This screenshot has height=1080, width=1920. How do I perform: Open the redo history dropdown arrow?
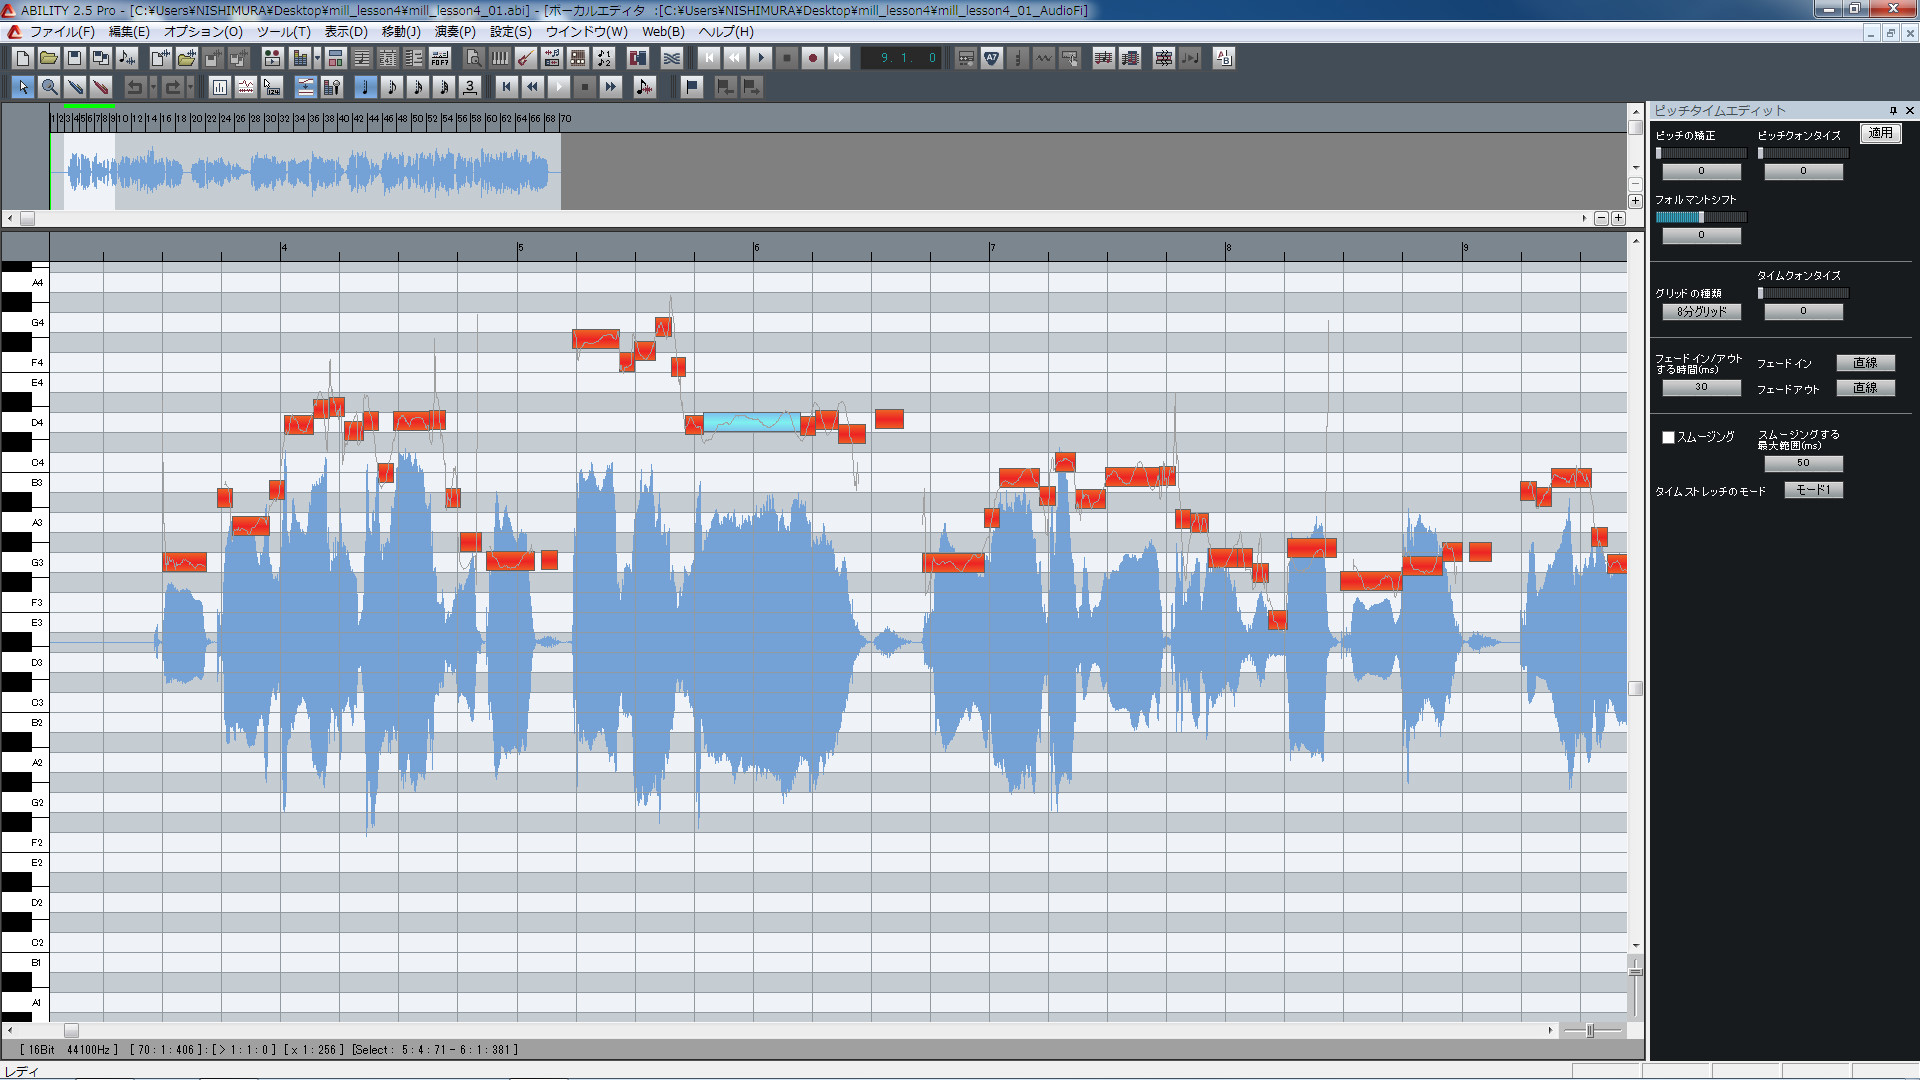coord(190,87)
